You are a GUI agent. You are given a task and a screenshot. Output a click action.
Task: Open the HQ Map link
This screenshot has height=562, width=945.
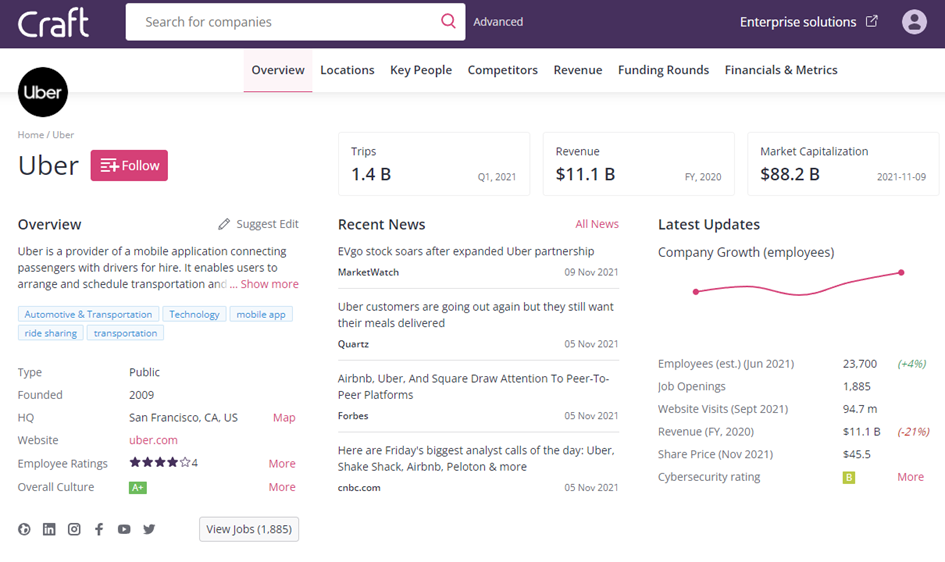pos(284,417)
